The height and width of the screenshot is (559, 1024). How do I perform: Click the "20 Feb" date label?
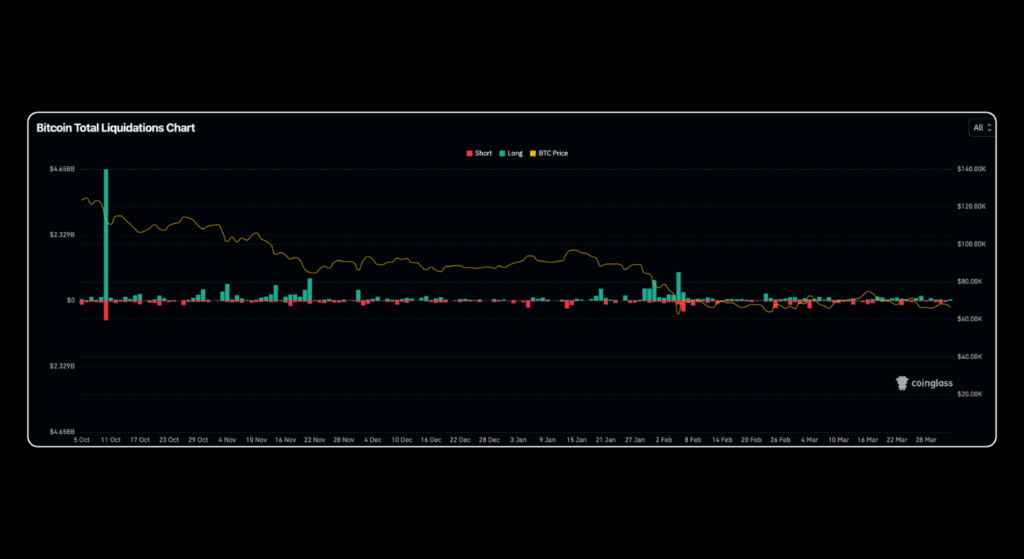[751, 440]
